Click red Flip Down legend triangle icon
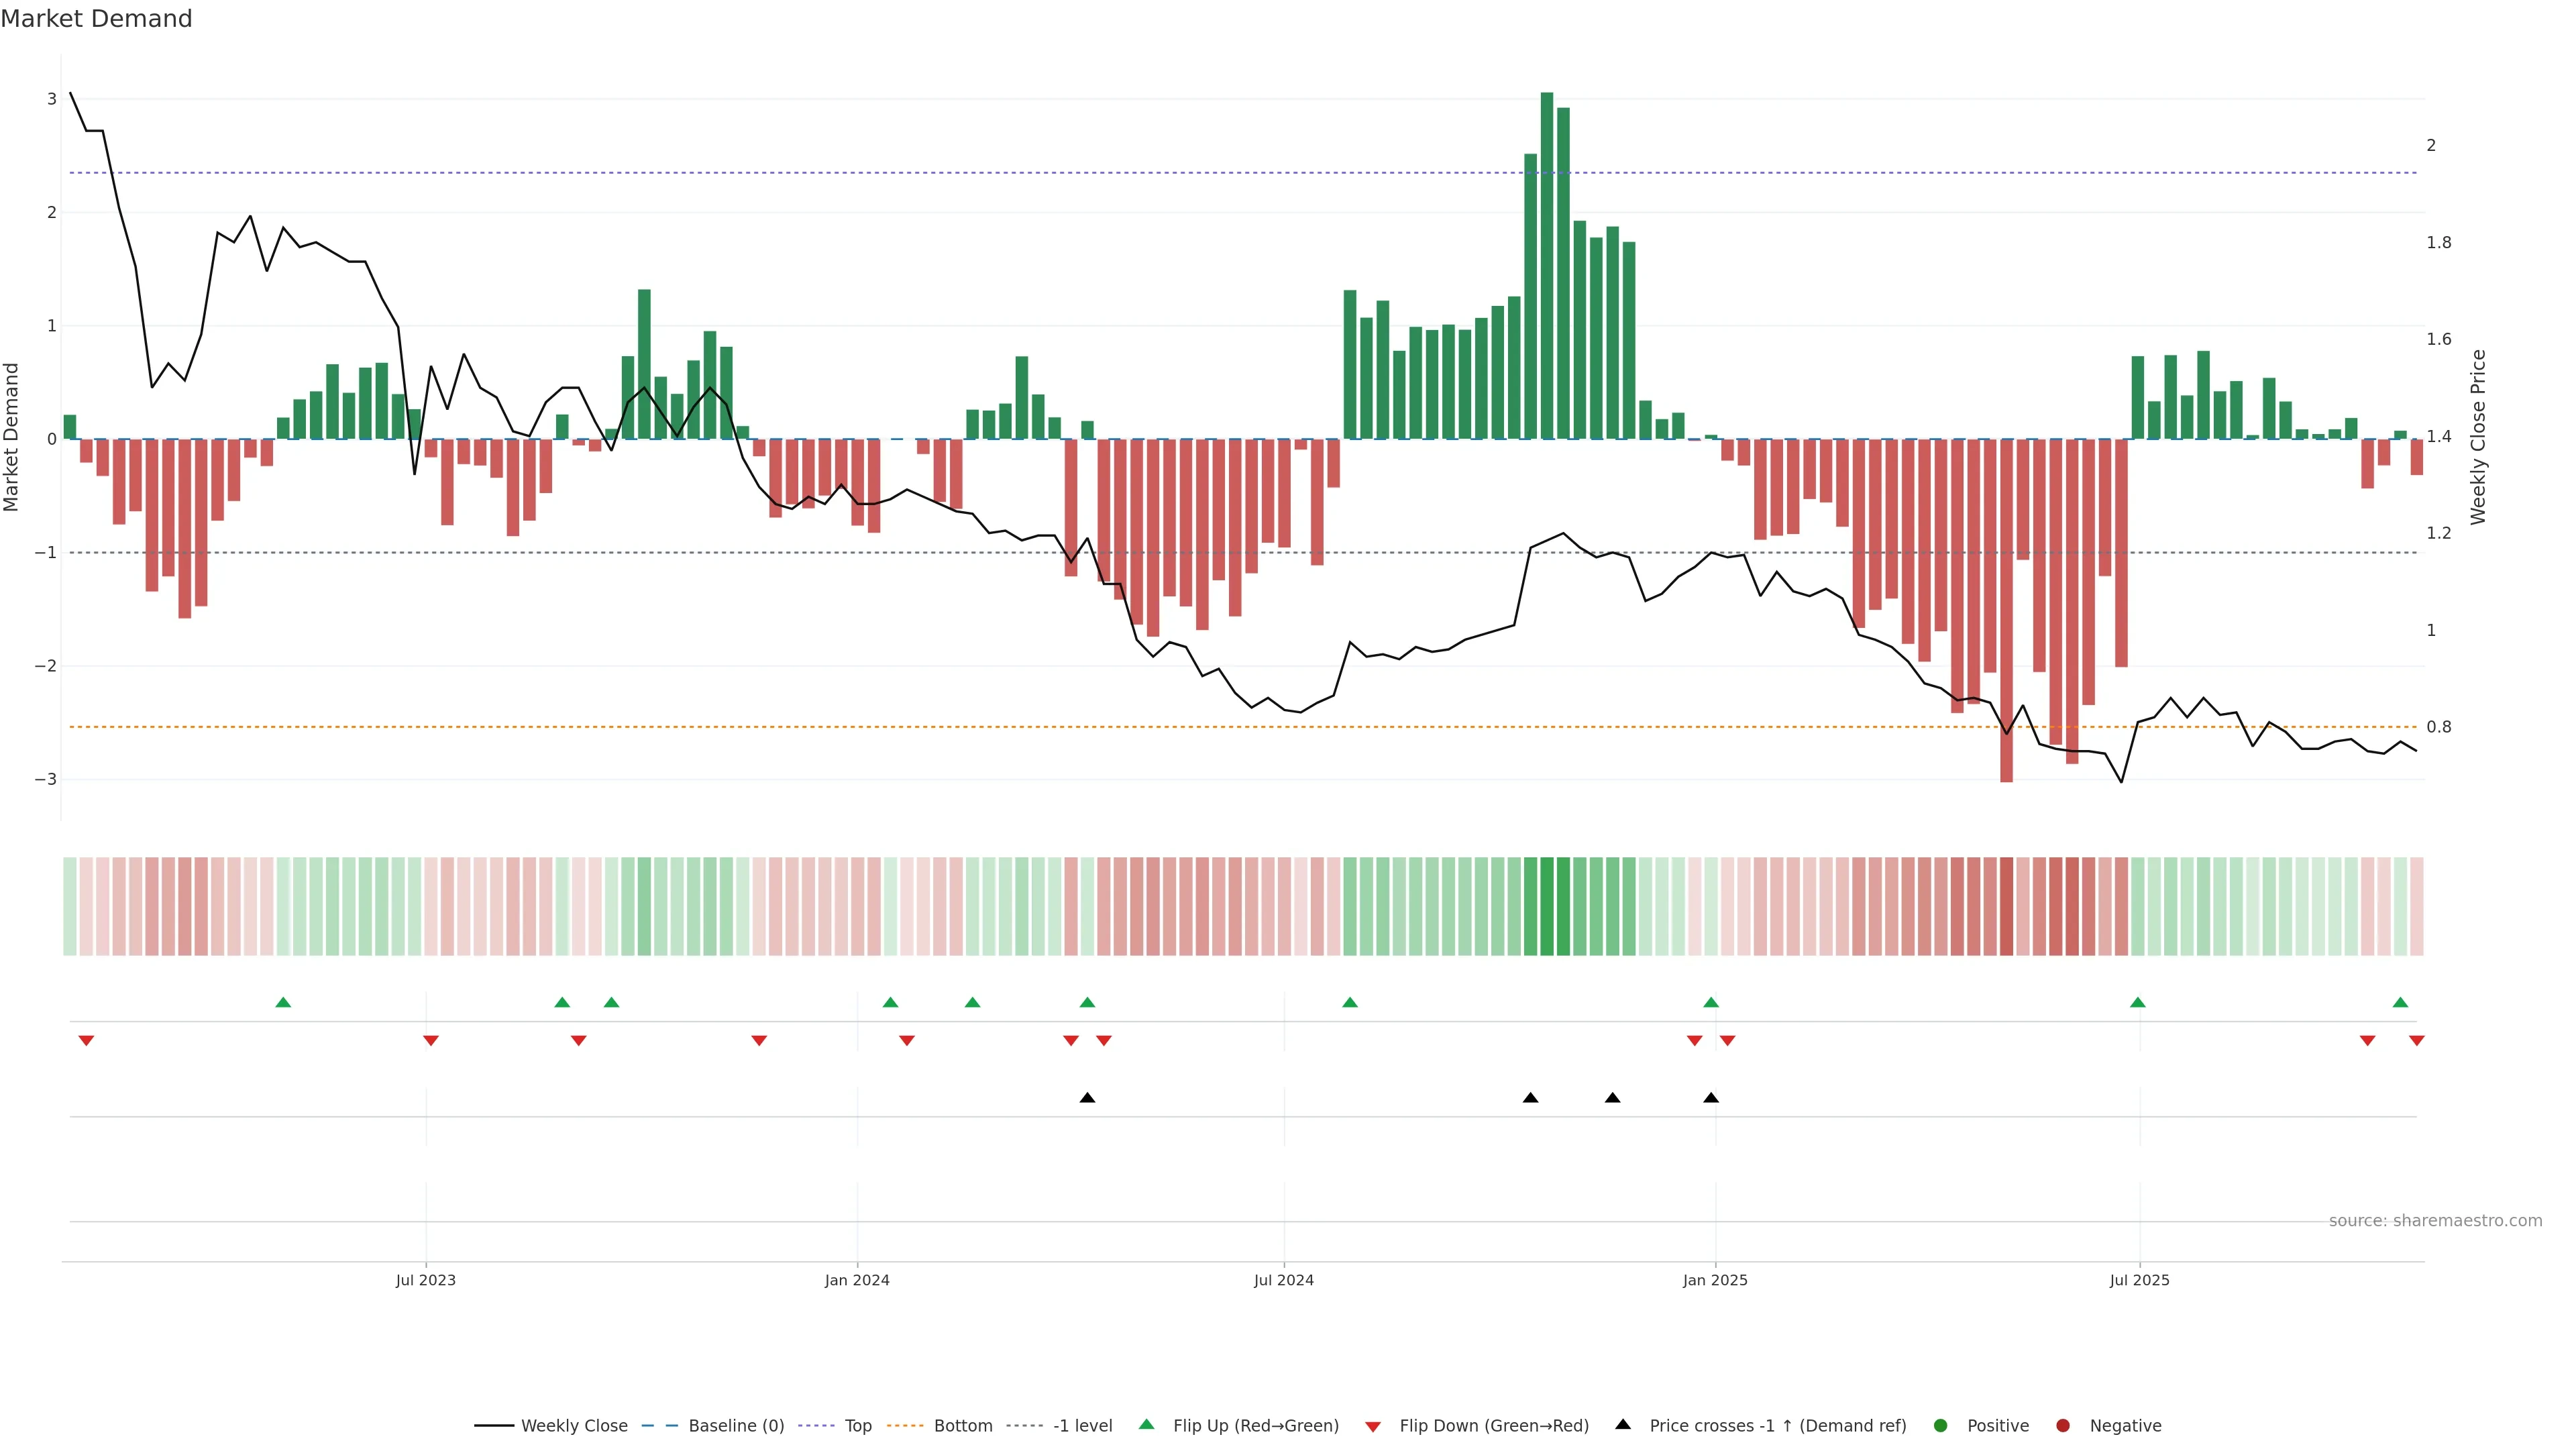 tap(1373, 1426)
